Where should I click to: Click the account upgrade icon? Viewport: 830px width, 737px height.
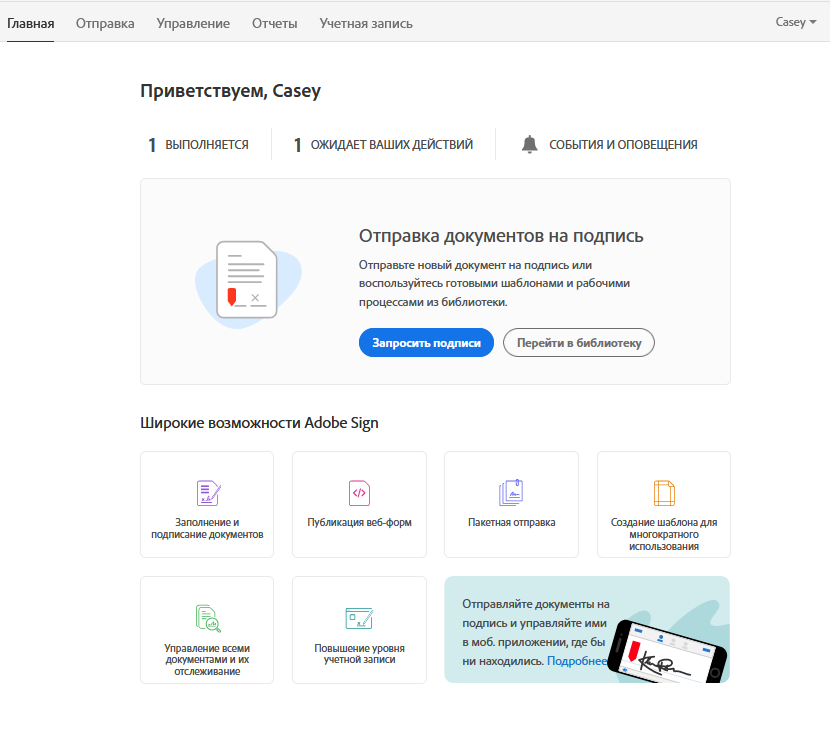[359, 618]
